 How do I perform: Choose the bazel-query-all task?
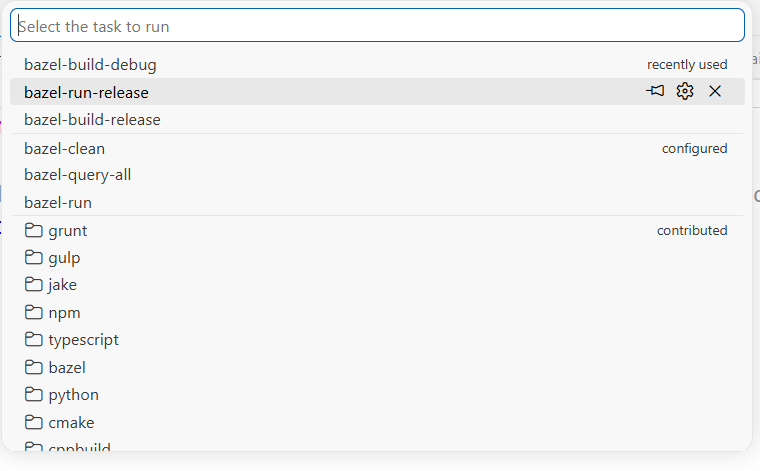377,175
